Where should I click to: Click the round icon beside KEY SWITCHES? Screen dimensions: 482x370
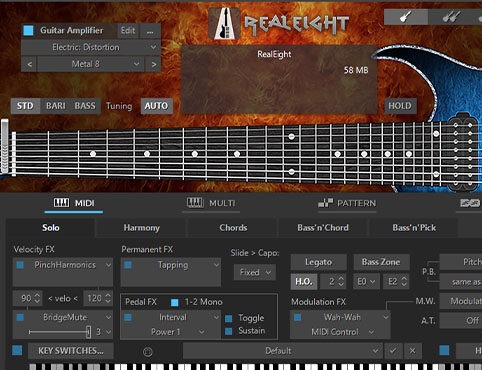pyautogui.click(x=148, y=351)
